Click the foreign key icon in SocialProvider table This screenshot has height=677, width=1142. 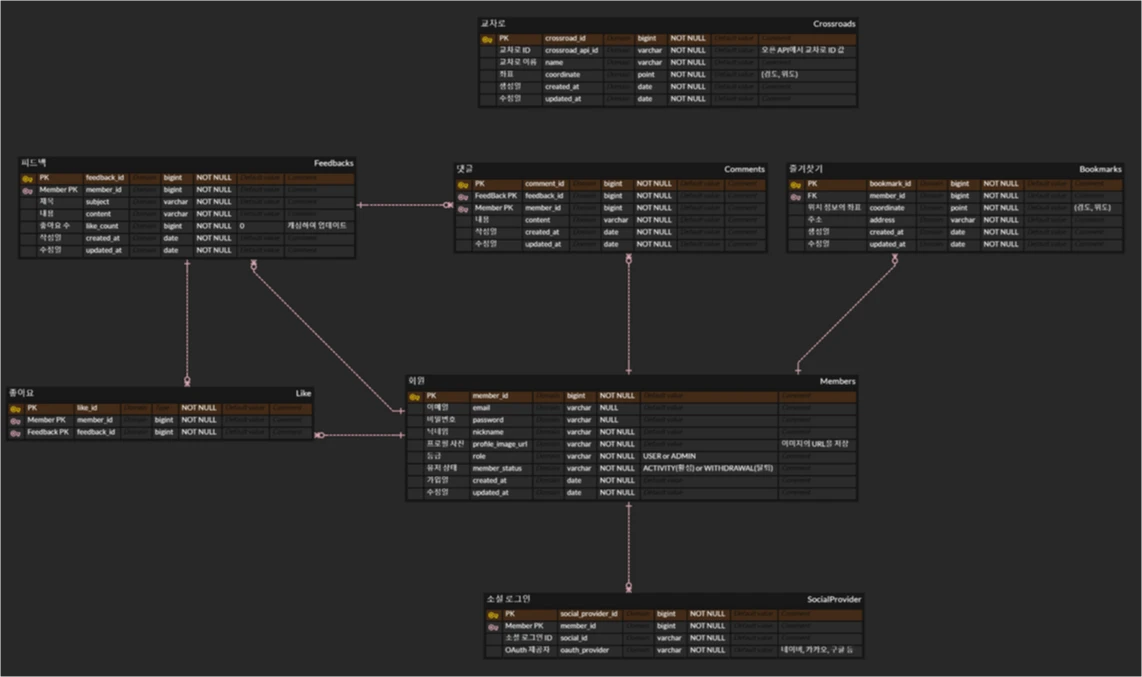point(493,627)
